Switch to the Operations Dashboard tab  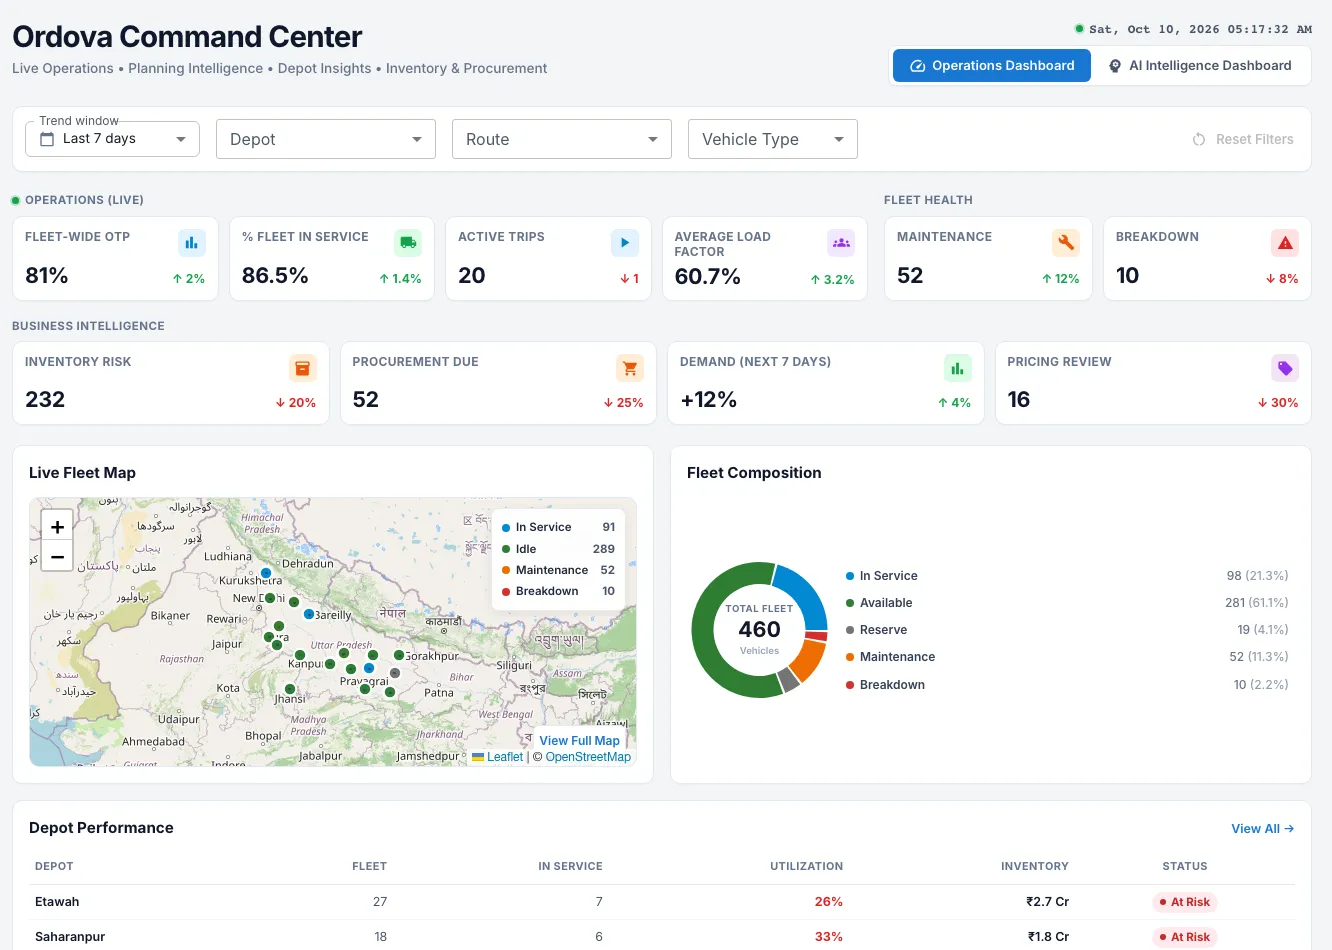tap(992, 66)
